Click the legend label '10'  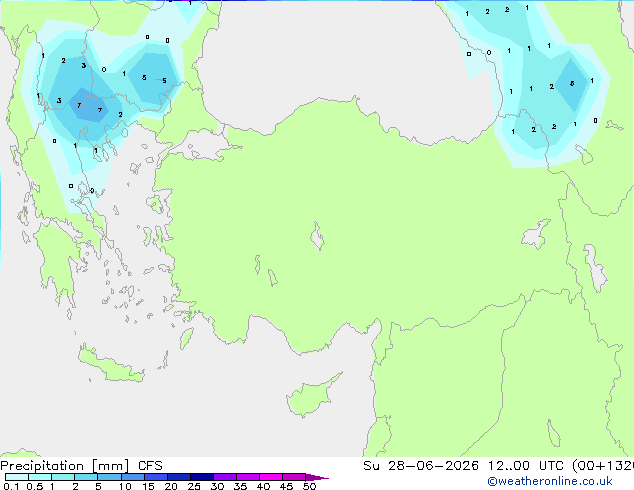pyautogui.click(x=125, y=486)
